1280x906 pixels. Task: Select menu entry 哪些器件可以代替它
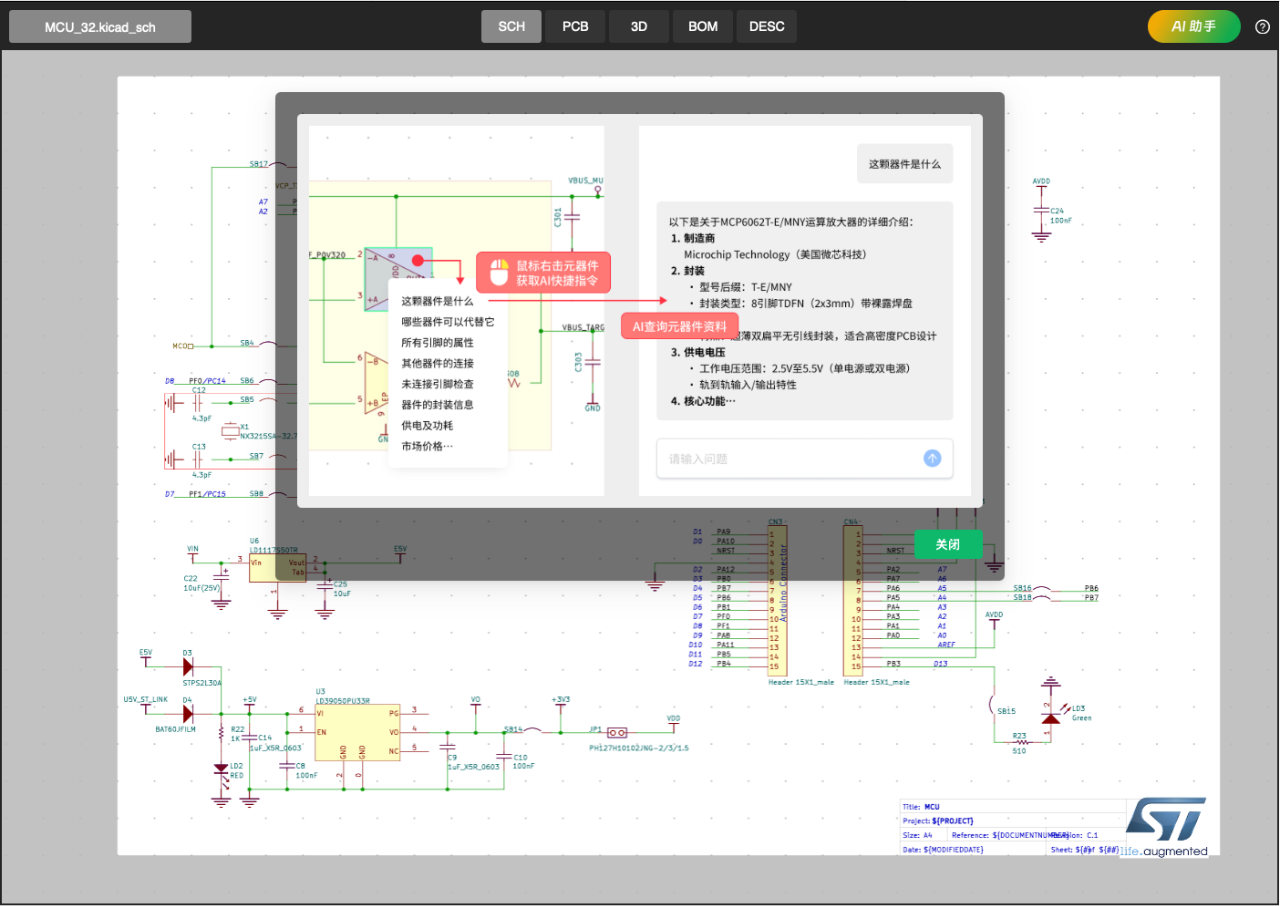click(448, 322)
